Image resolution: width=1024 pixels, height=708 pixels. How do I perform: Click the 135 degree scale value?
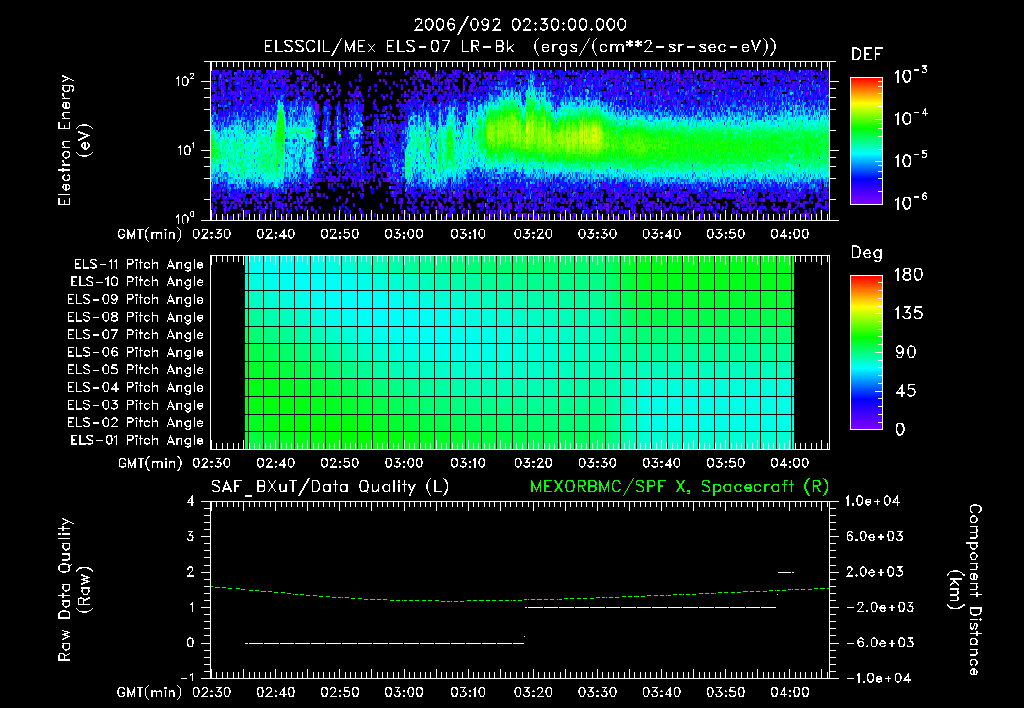pyautogui.click(x=908, y=313)
